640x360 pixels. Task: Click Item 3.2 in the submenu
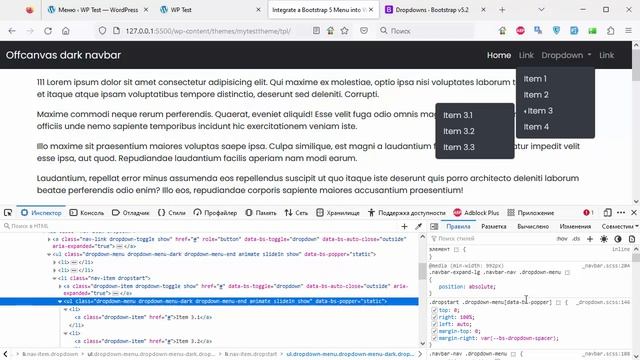tap(459, 131)
